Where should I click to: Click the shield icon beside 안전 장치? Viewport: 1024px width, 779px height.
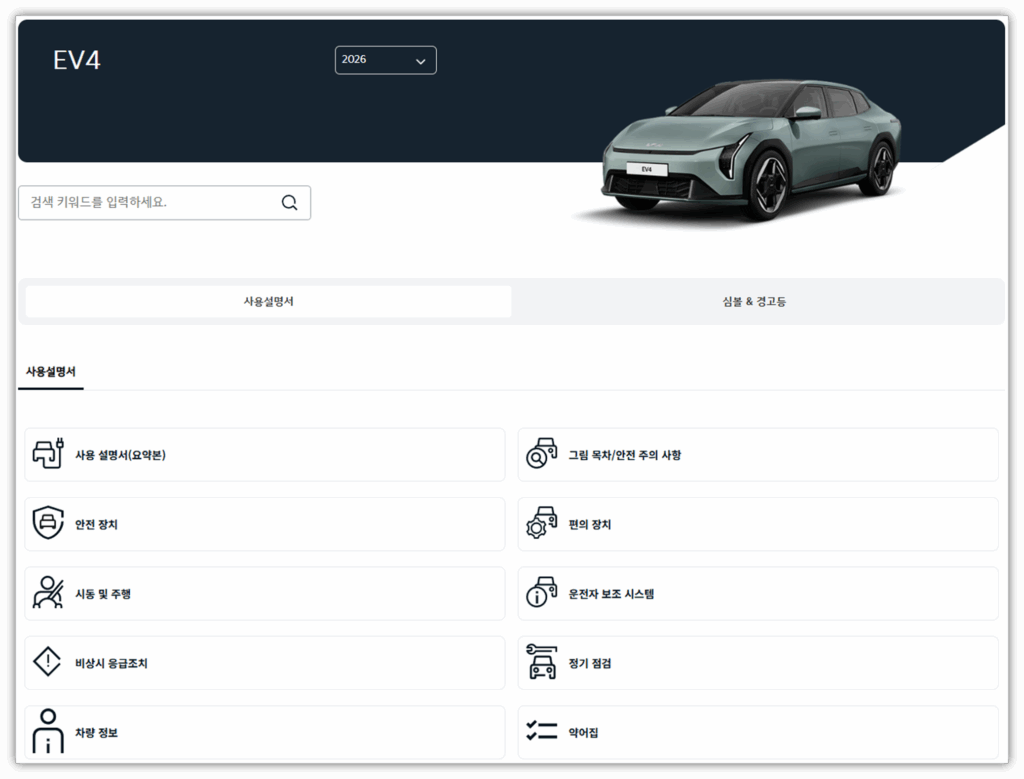(x=48, y=524)
